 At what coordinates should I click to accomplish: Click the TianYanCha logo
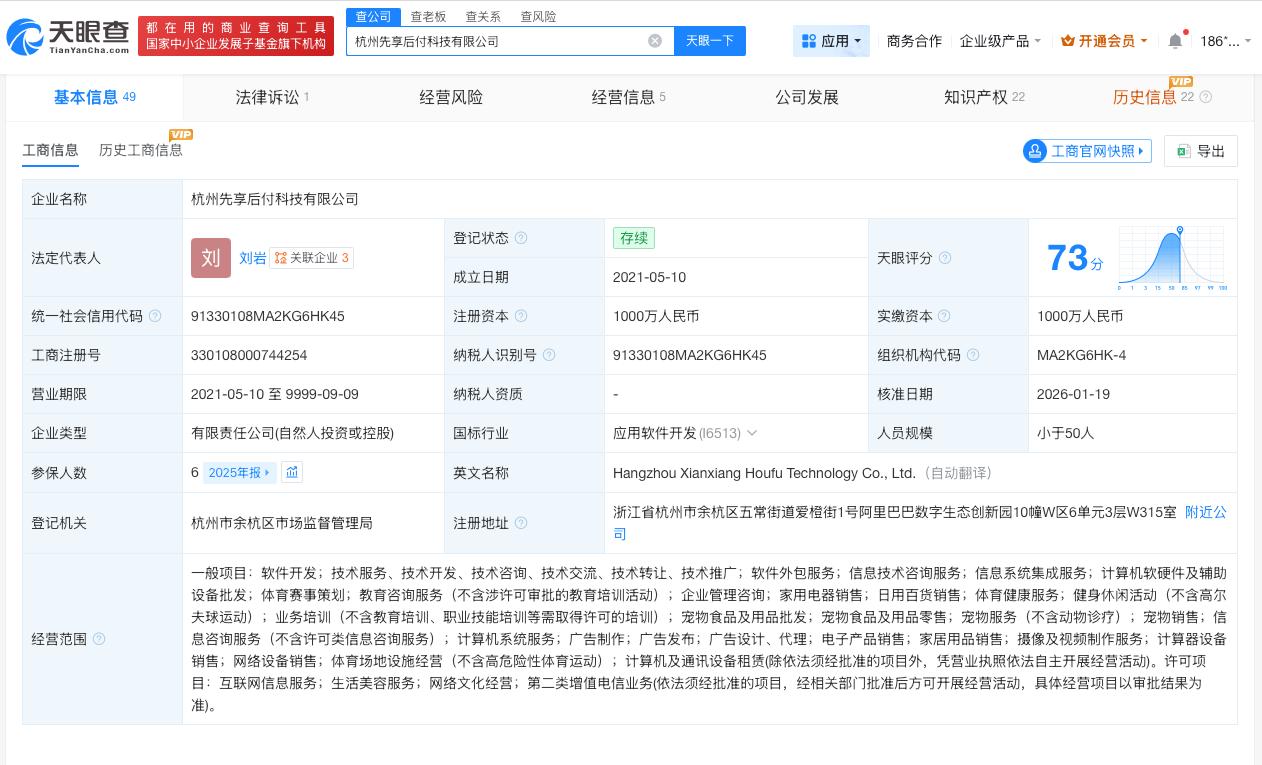tap(68, 37)
